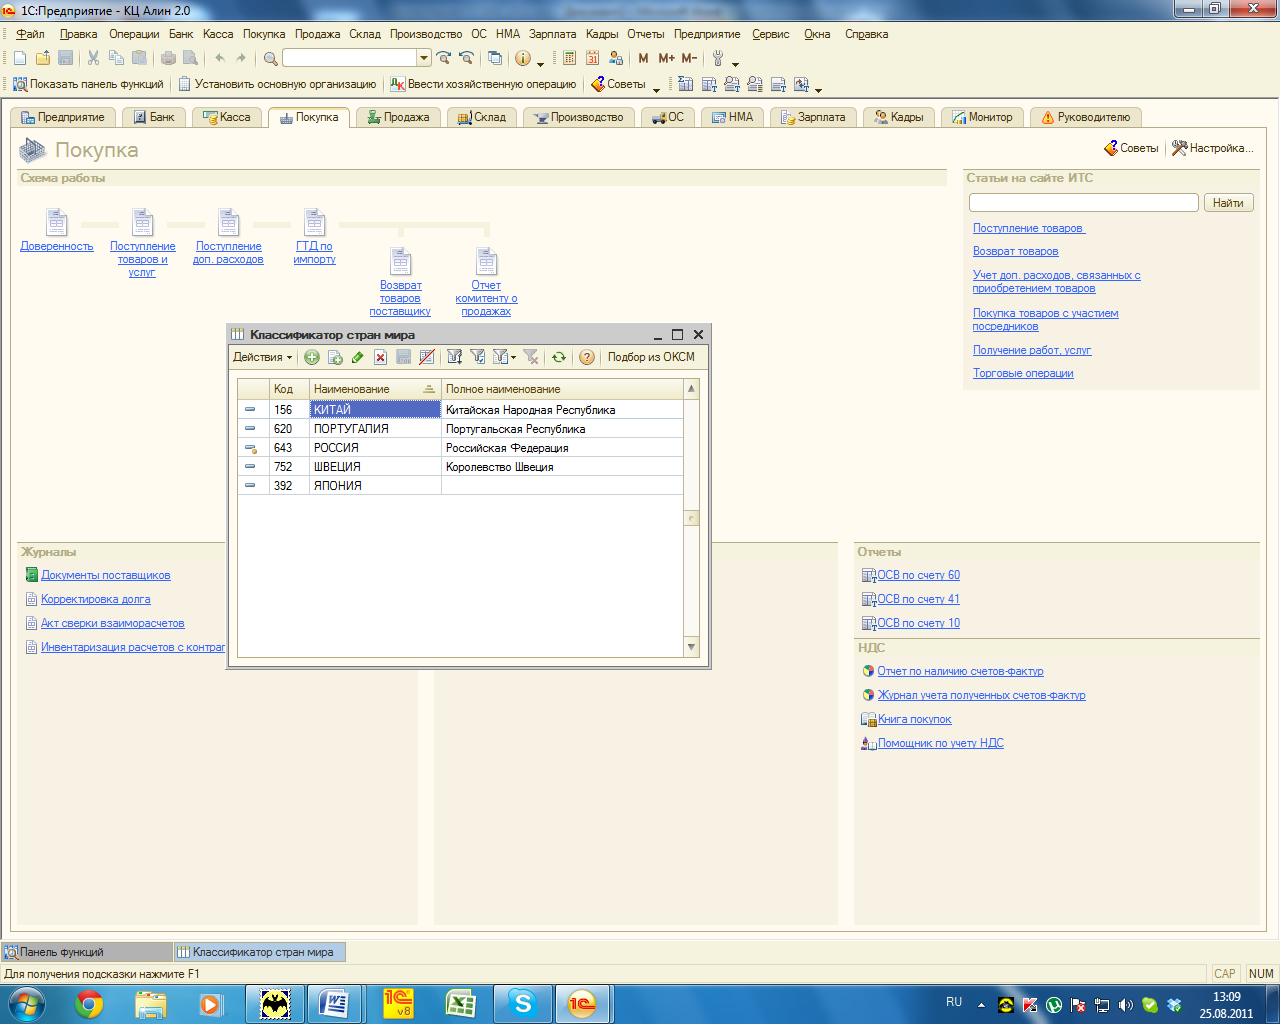Select the ПОРТУГАЛИЯ row name cell

[x=375, y=429]
